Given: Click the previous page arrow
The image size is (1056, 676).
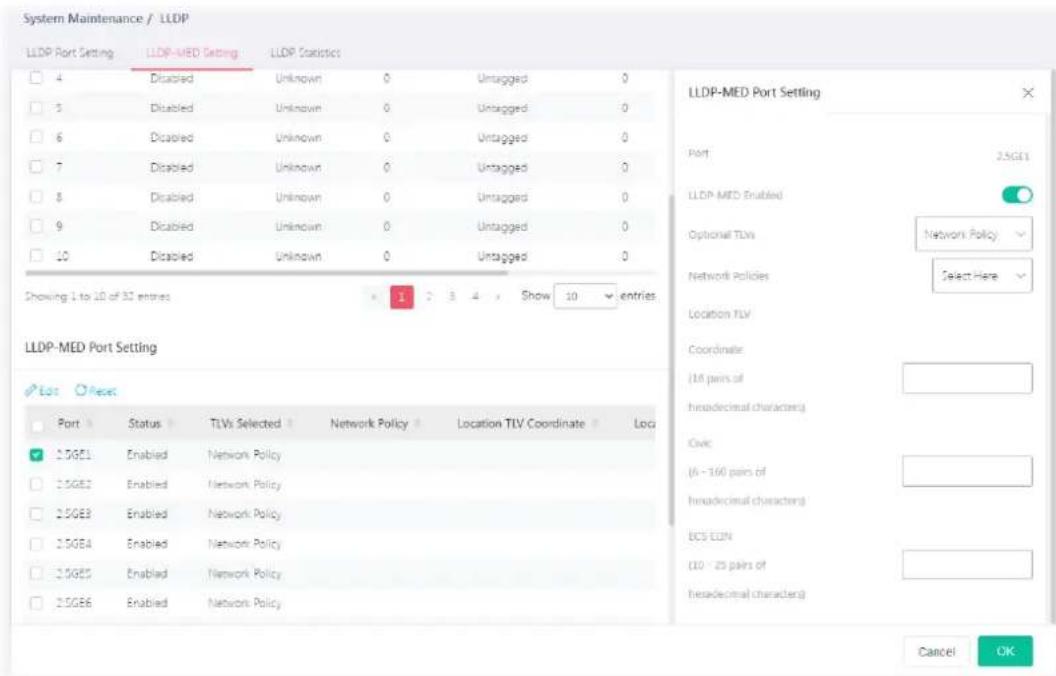Looking at the screenshot, I should click(x=374, y=296).
